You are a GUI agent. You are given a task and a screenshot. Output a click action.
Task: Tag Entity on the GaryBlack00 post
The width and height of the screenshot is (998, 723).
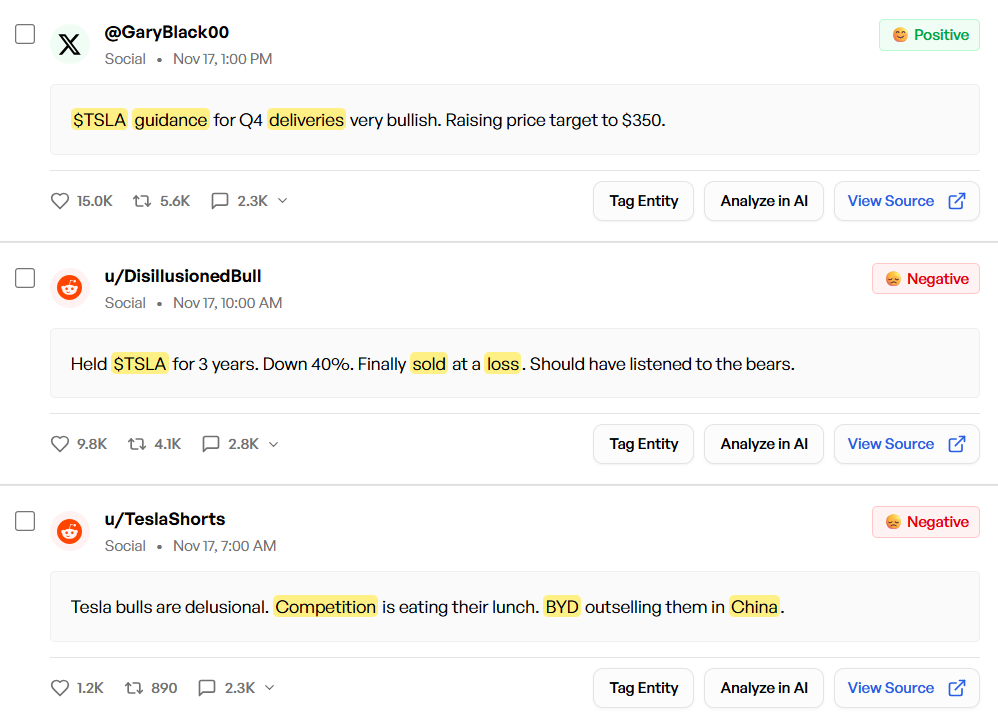[643, 201]
